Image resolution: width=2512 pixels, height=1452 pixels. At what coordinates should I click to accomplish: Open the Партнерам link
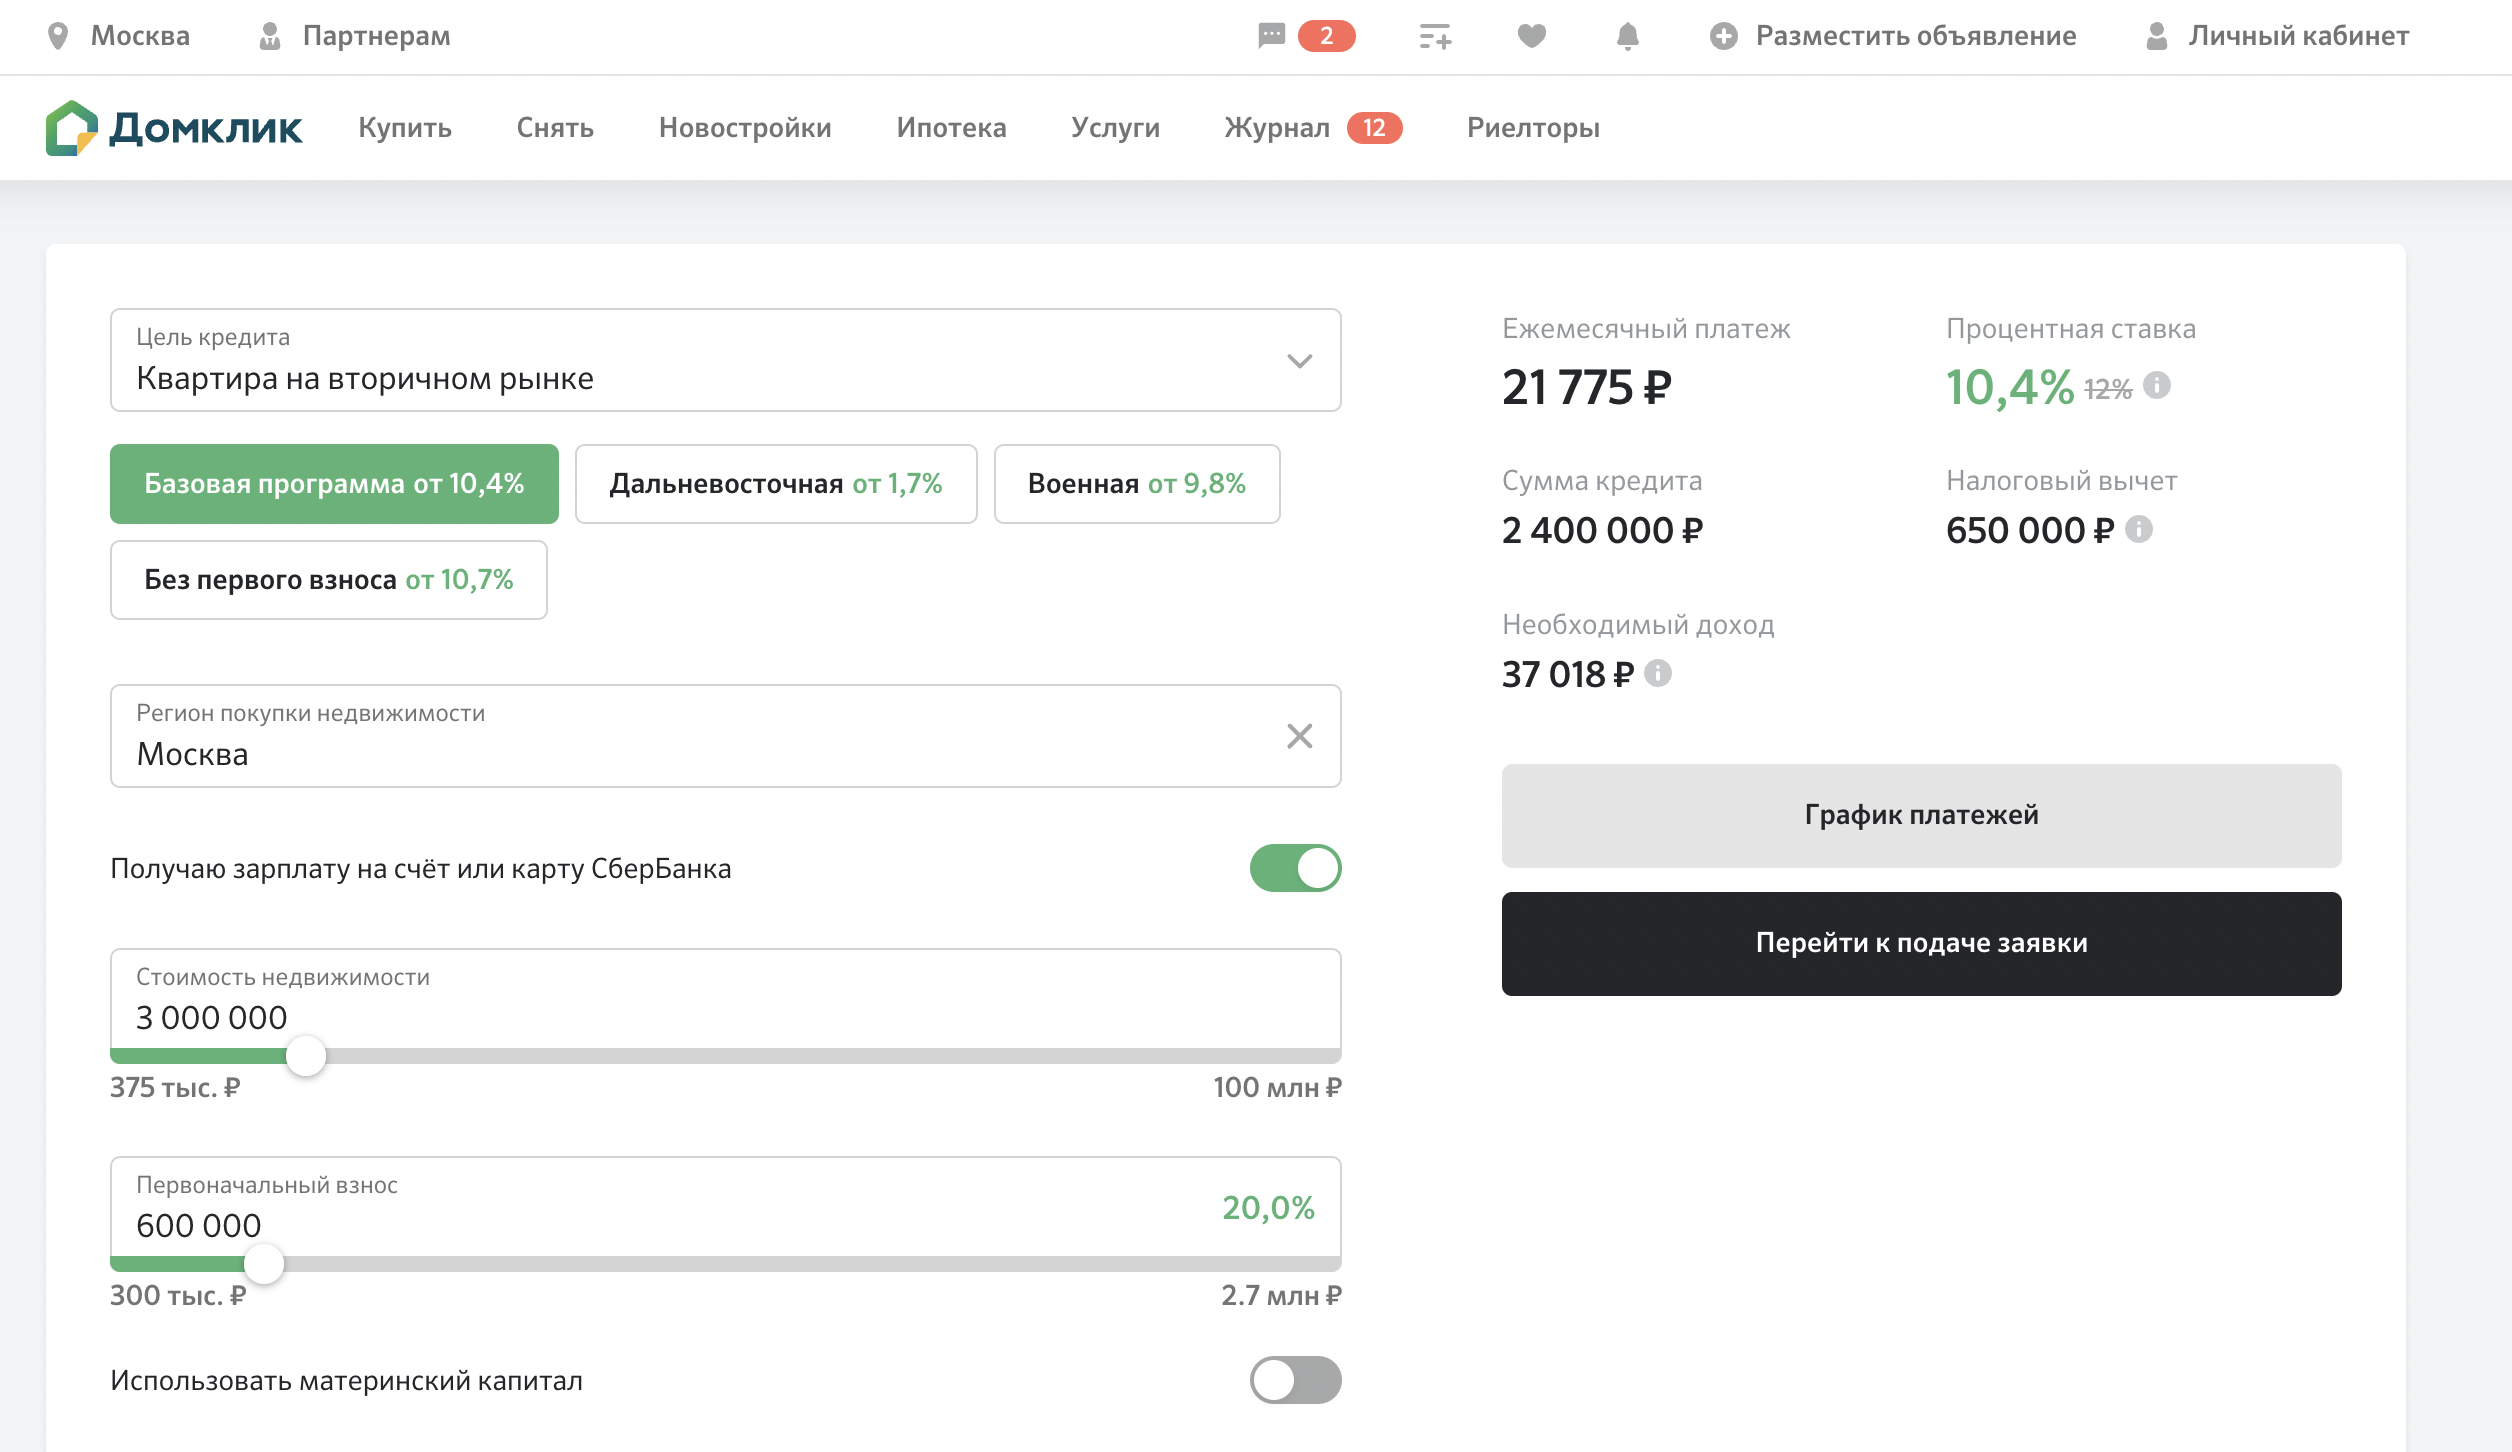click(x=377, y=36)
